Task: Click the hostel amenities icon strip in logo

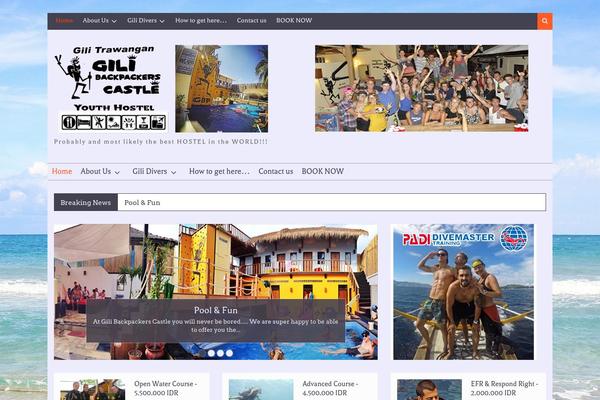Action: click(x=114, y=122)
